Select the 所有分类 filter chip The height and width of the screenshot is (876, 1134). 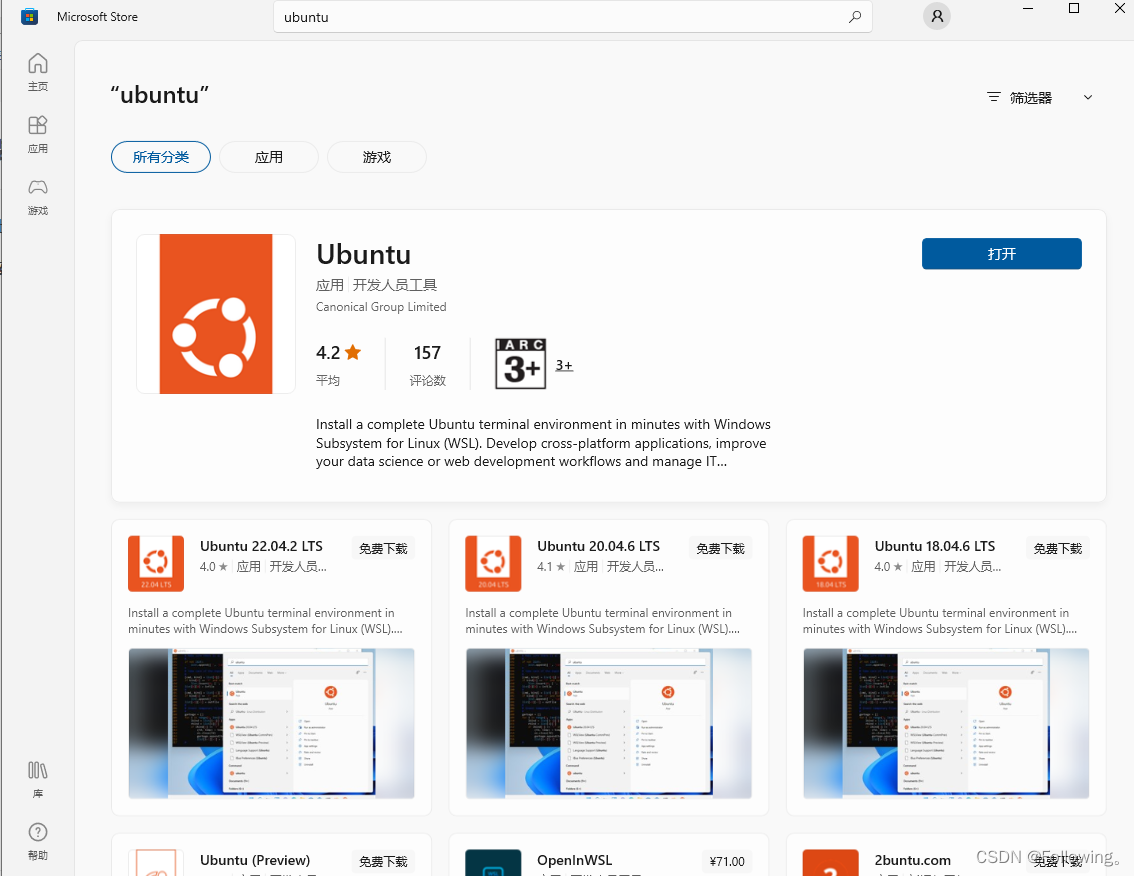(x=160, y=157)
